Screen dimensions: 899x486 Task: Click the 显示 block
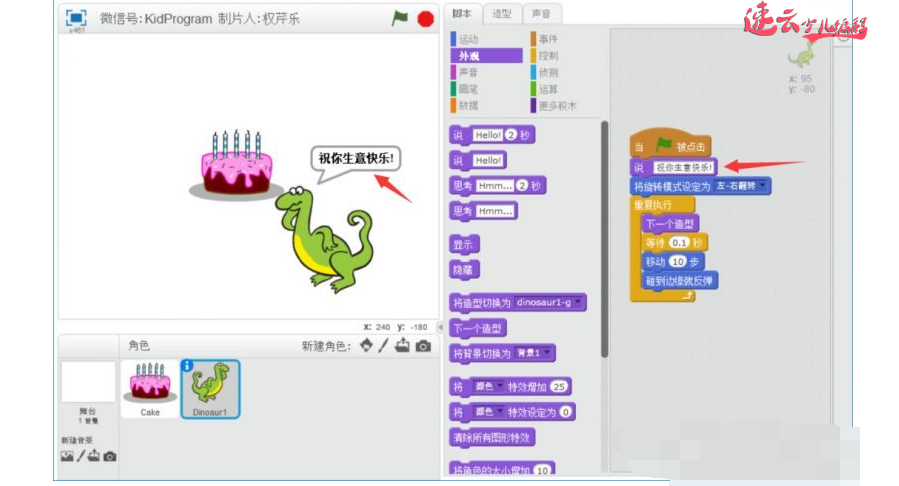click(x=464, y=245)
